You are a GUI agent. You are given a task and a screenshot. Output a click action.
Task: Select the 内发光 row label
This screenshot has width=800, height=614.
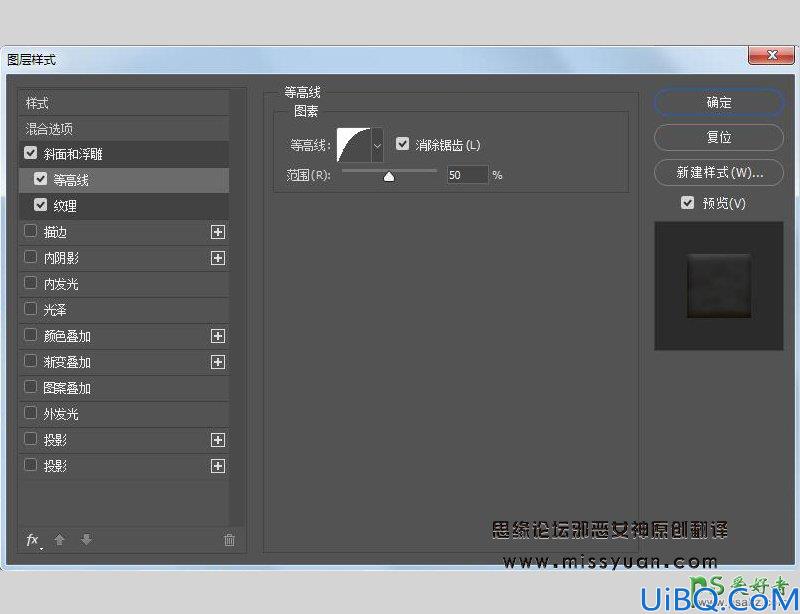[61, 284]
